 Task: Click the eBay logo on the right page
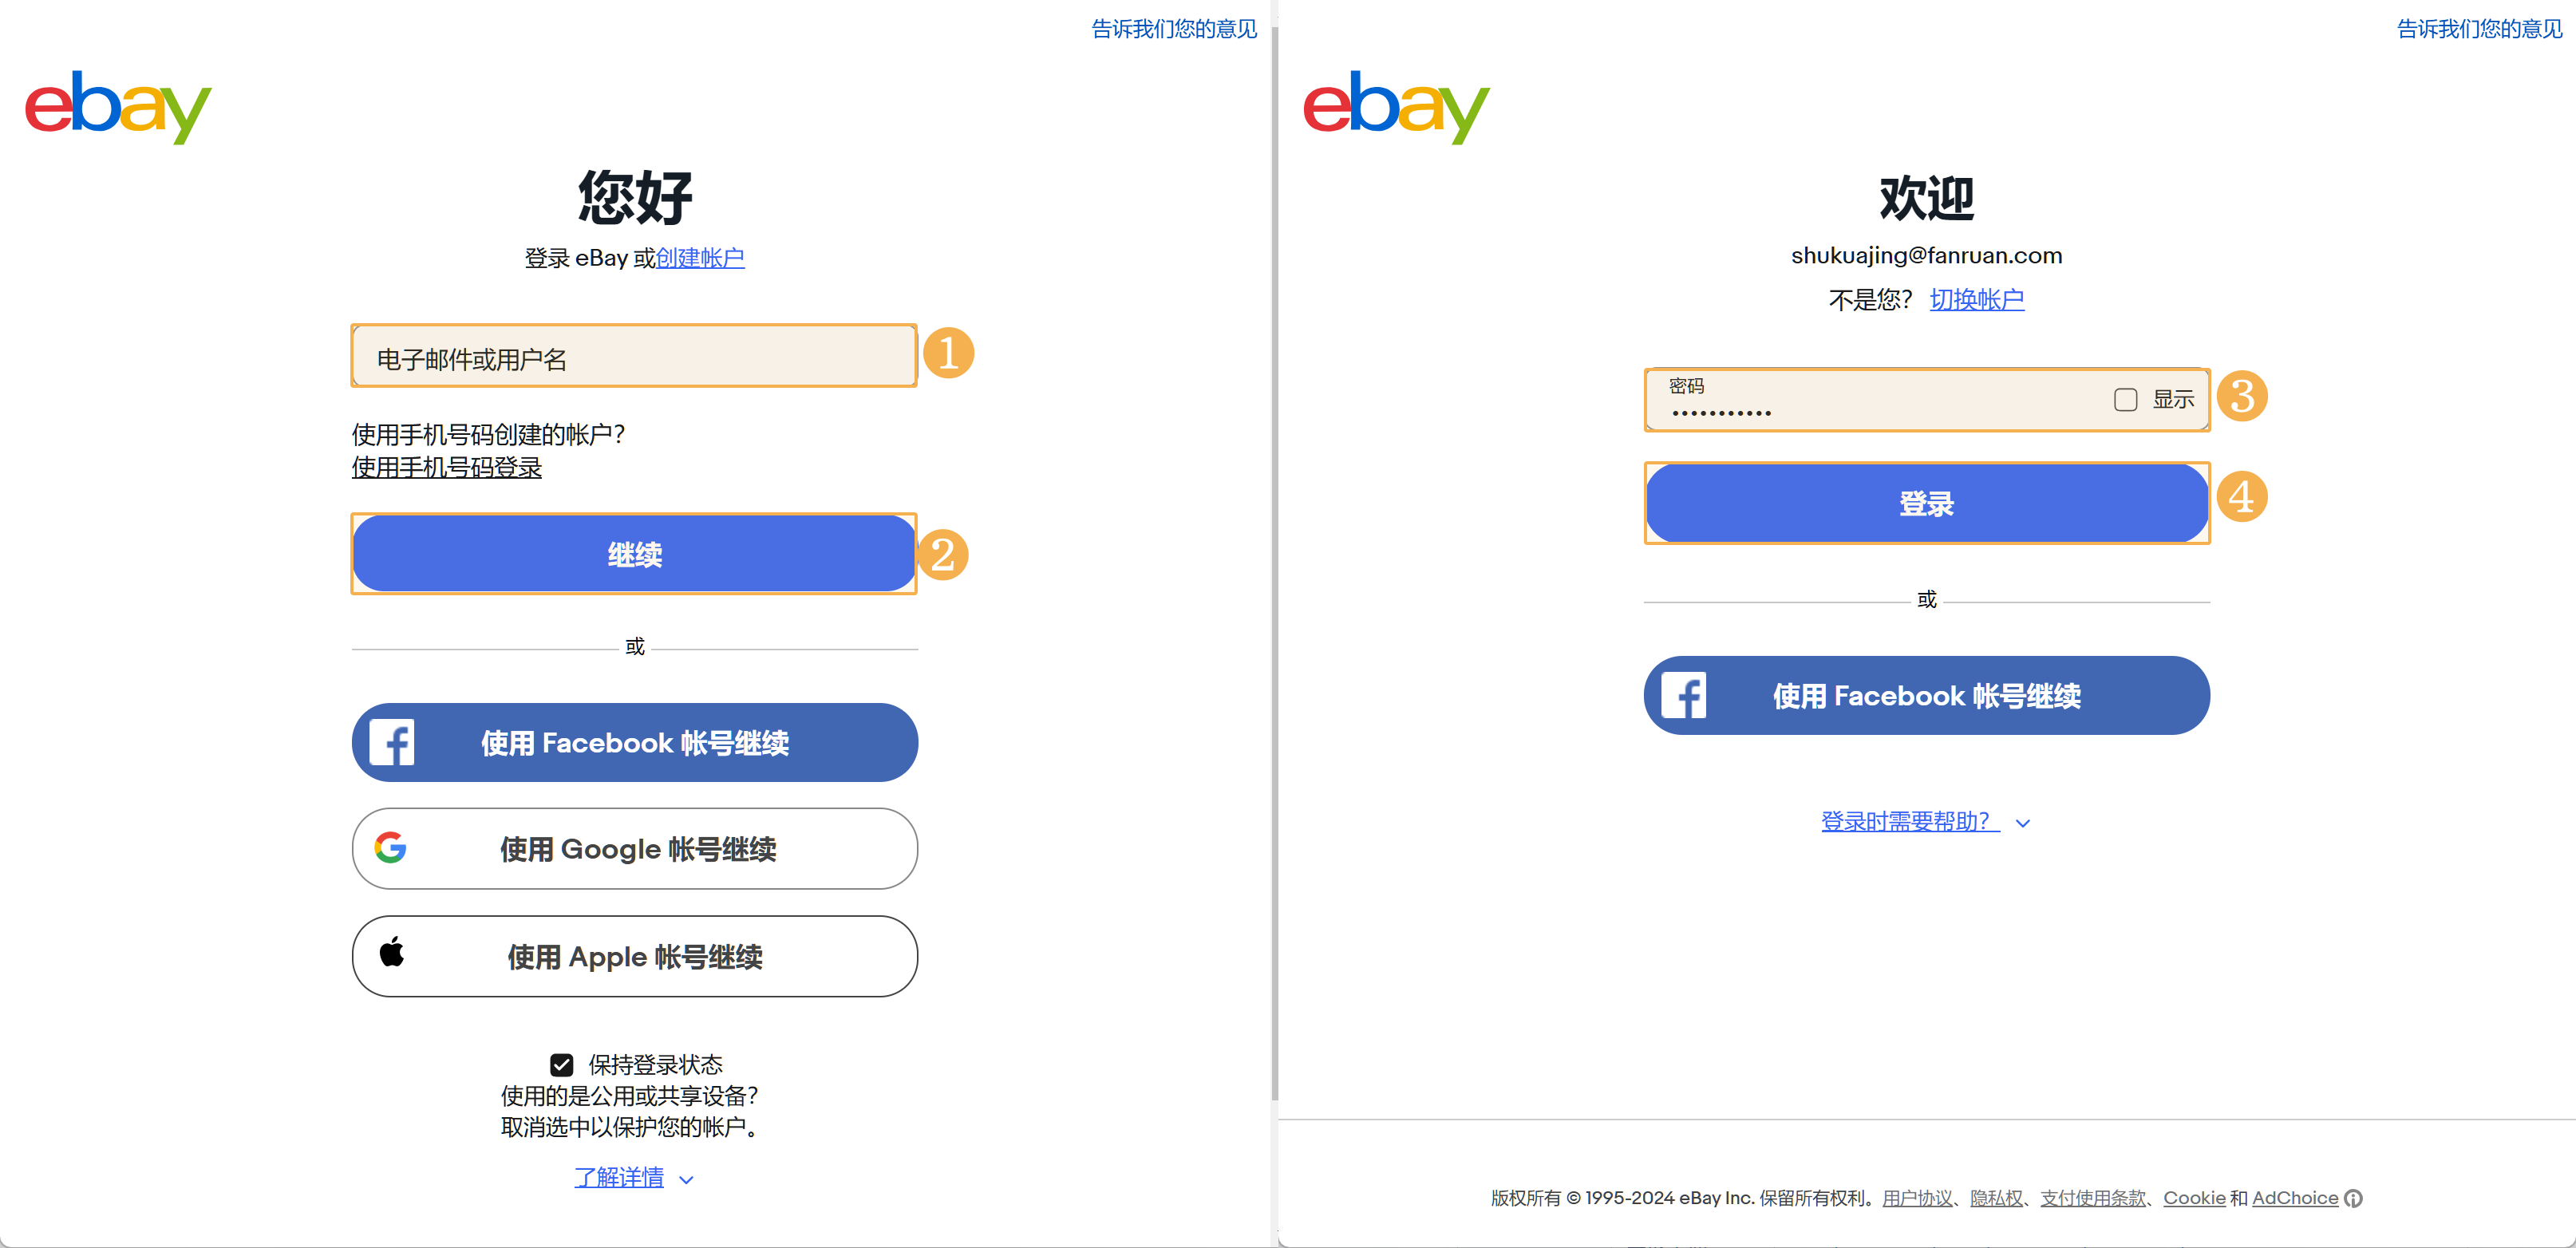1396,107
